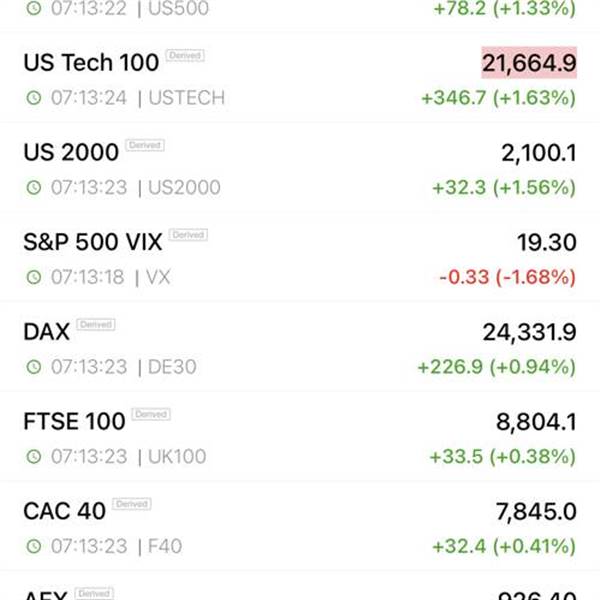Open the US 2000 index details
This screenshot has height=600, width=600.
point(300,168)
